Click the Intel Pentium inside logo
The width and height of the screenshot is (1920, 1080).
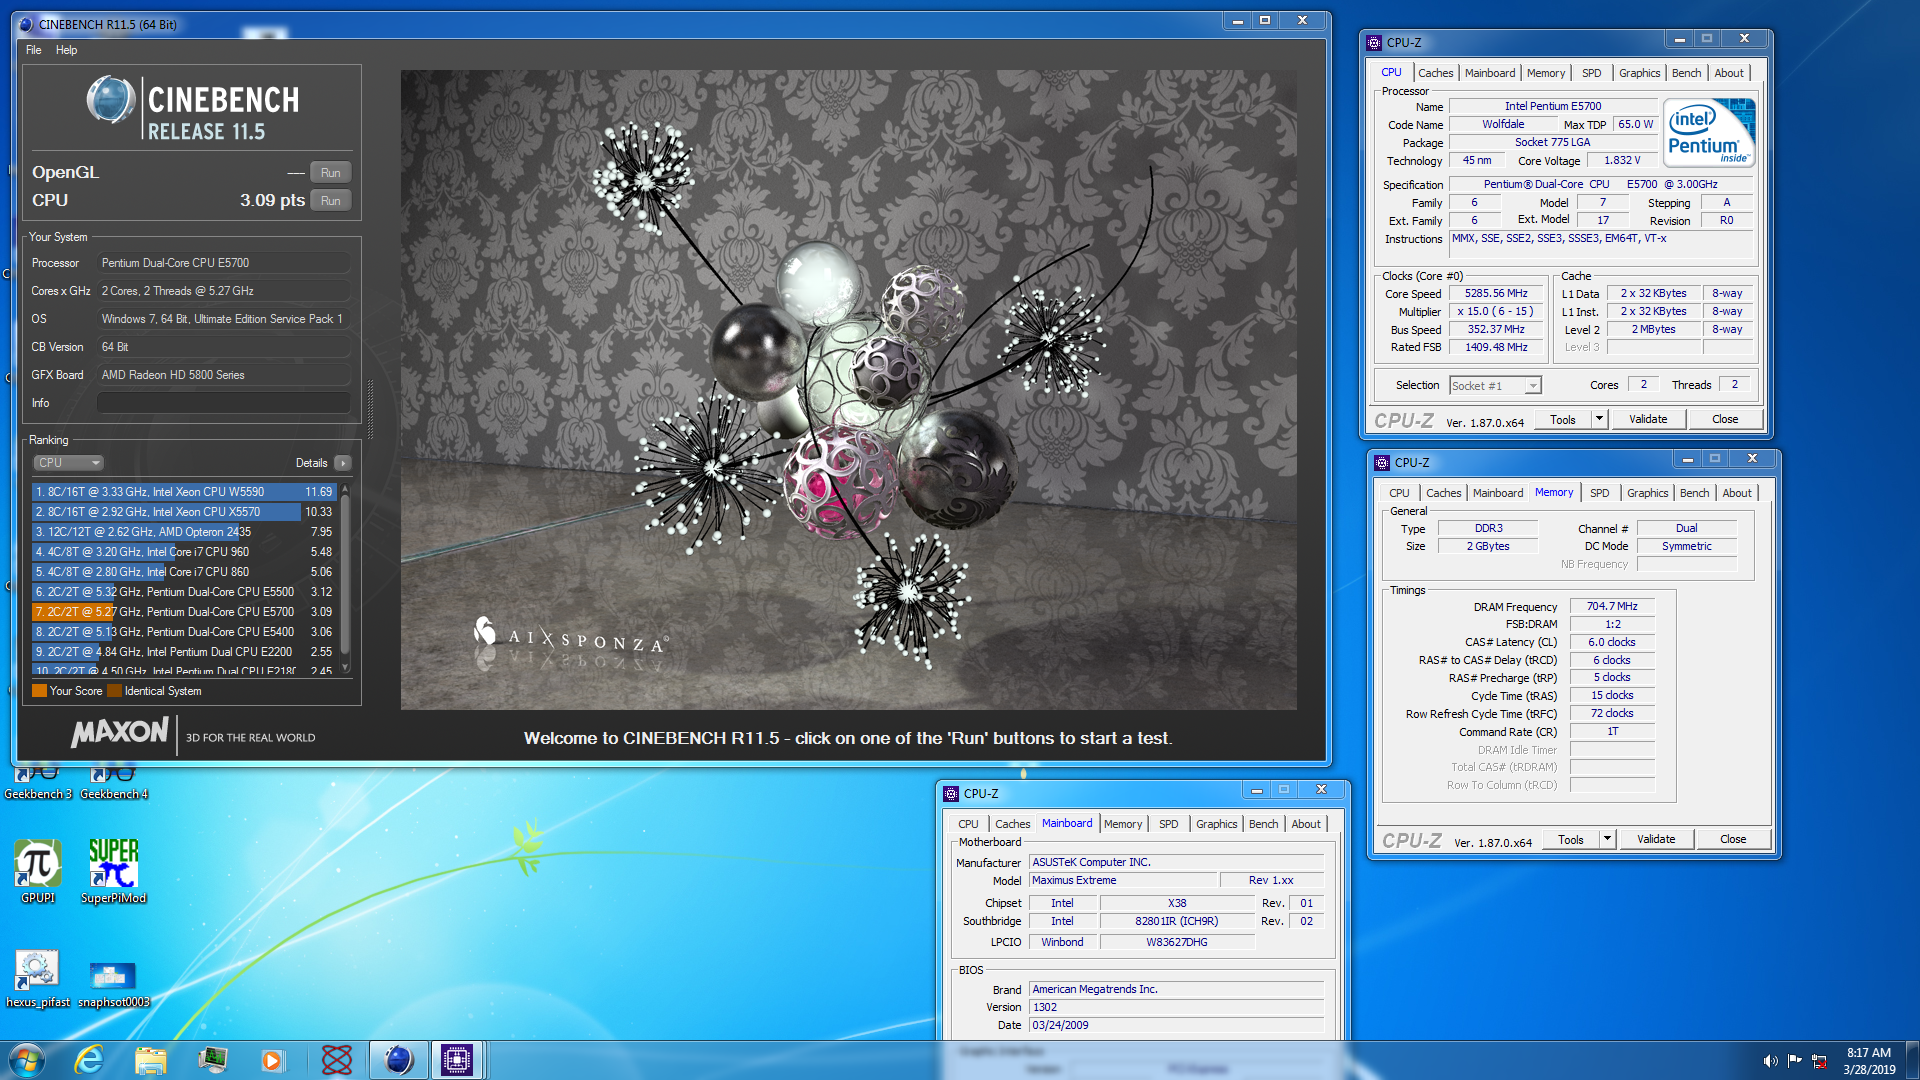coord(1709,132)
